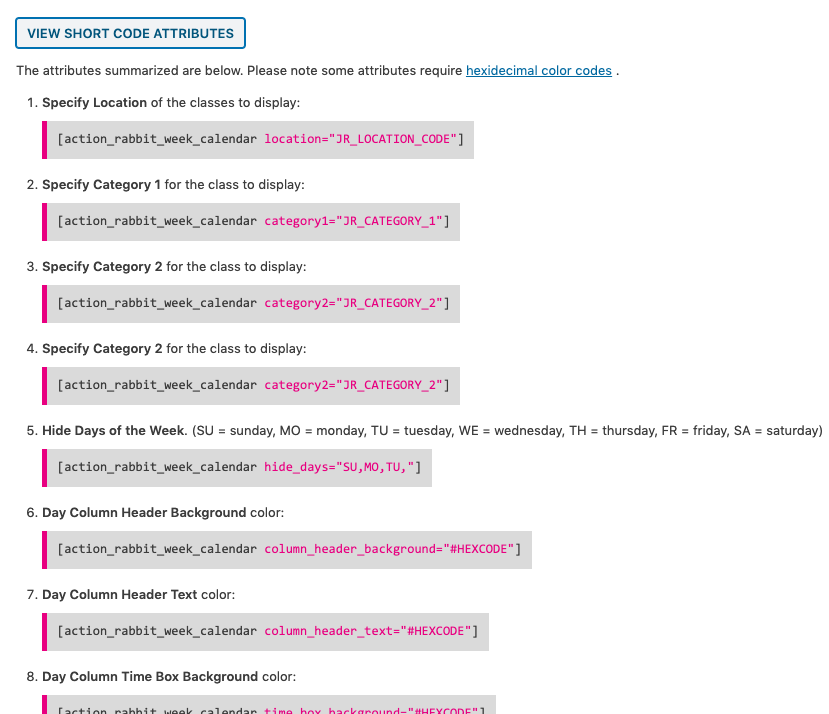Viewport: 829px width, 714px height.
Task: Click the column_header_text shortcode block
Action: pyautogui.click(x=266, y=631)
